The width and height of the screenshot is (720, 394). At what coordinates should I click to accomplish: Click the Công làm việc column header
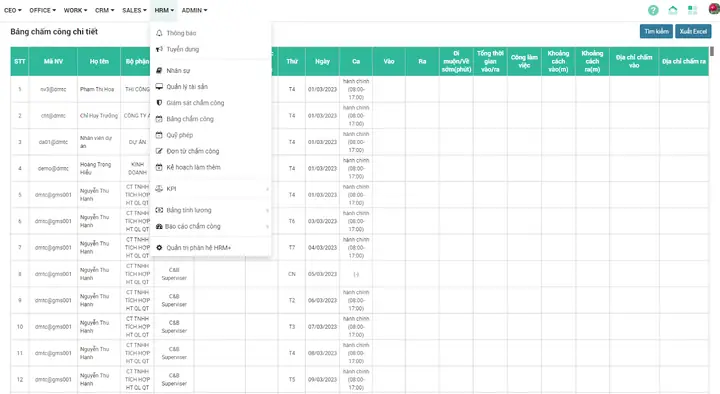[x=524, y=61]
